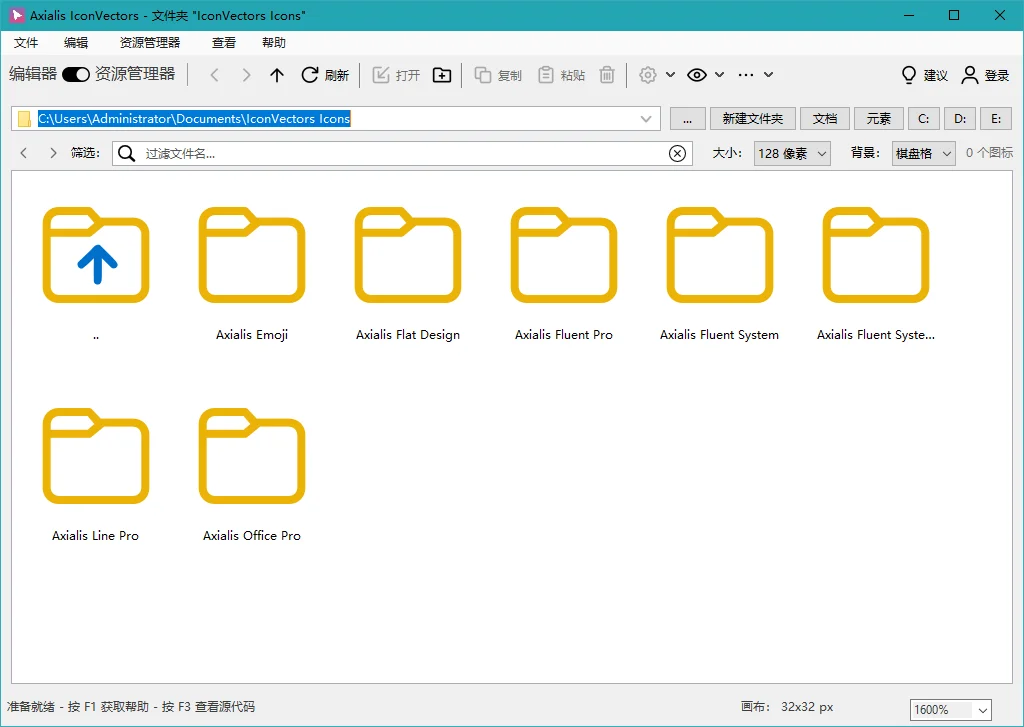Viewport: 1024px width, 727px height.
Task: Open the 128 像素 size dropdown
Action: click(792, 153)
